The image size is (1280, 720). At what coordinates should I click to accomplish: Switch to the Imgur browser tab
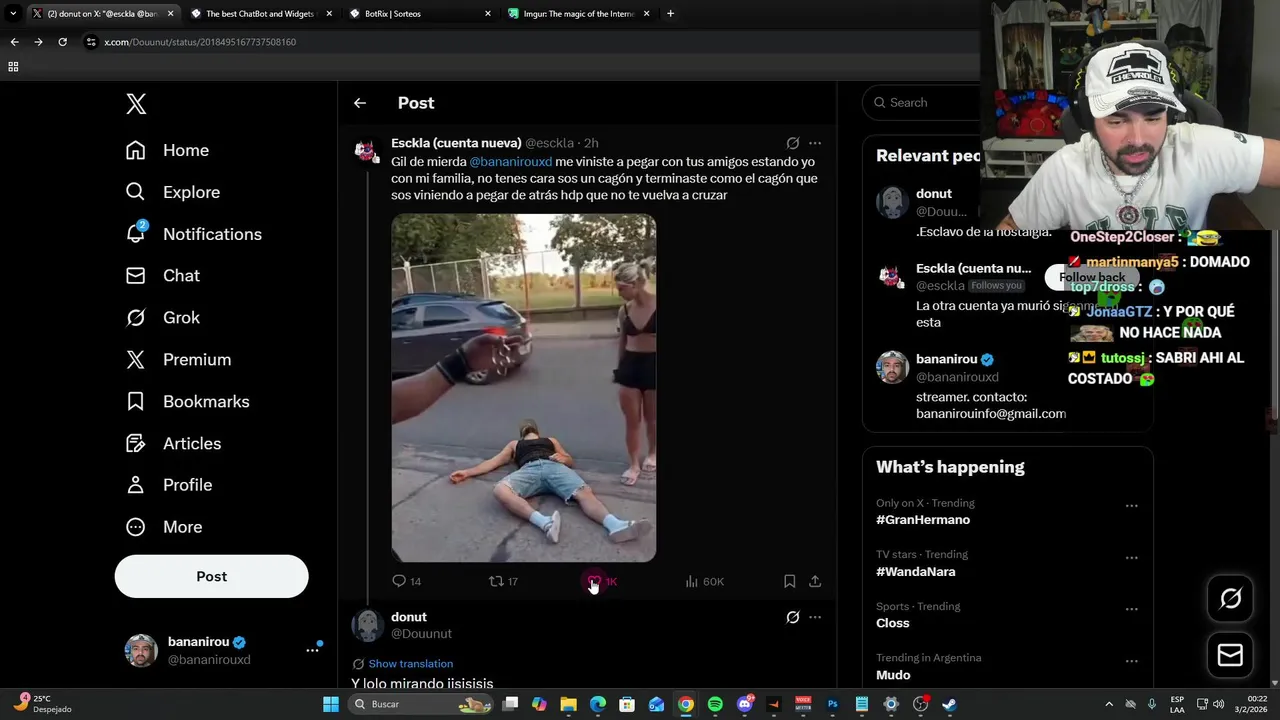click(x=578, y=14)
